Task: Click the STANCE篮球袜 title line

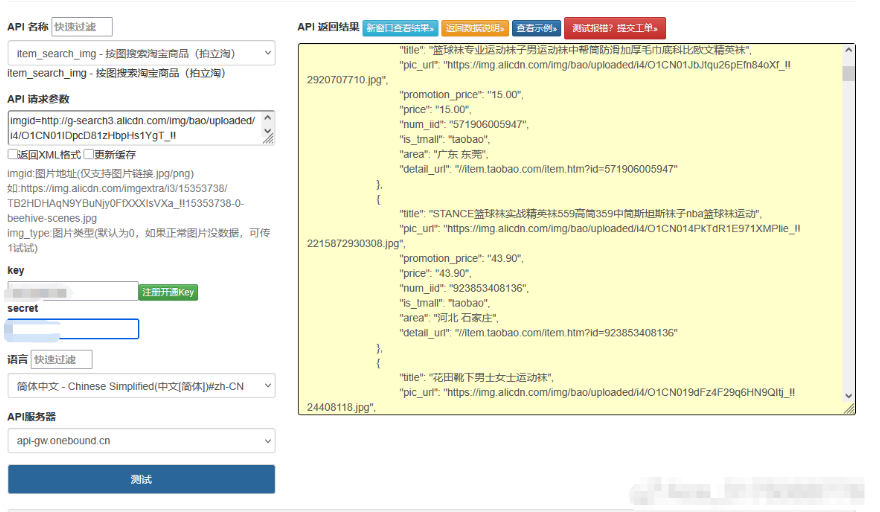Action: [x=581, y=213]
